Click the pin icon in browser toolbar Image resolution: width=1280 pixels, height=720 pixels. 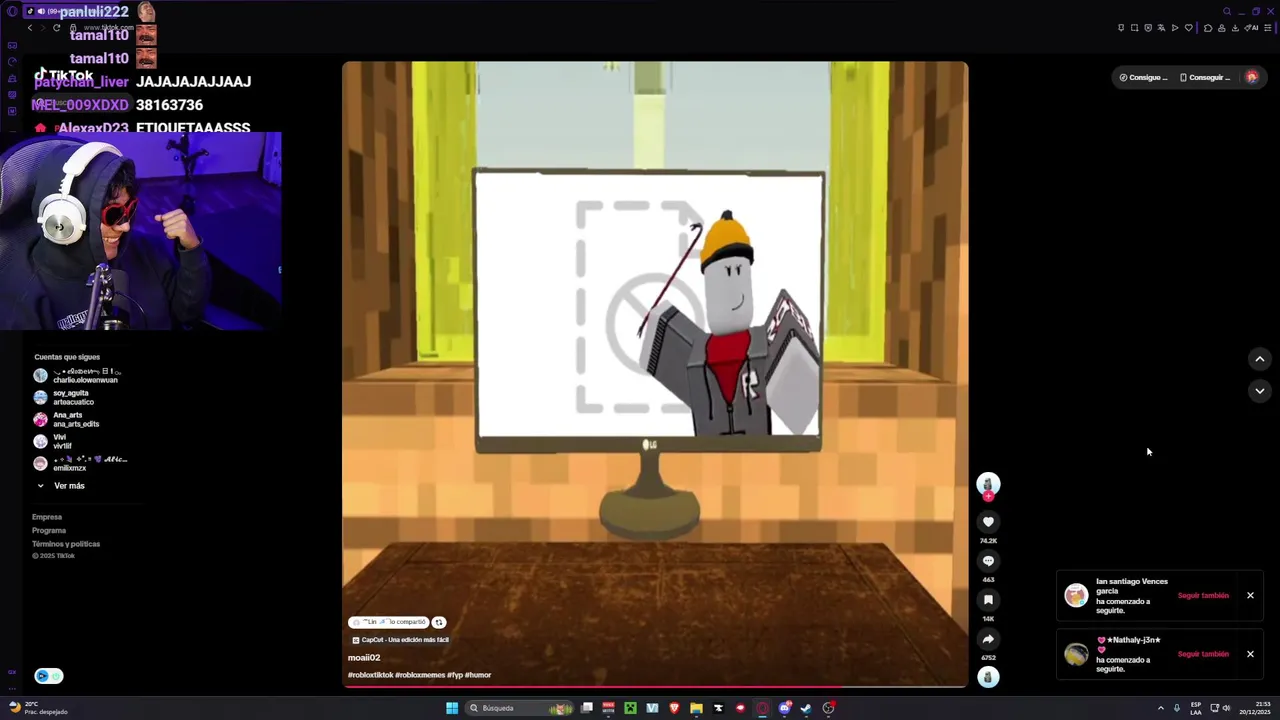tap(1121, 28)
